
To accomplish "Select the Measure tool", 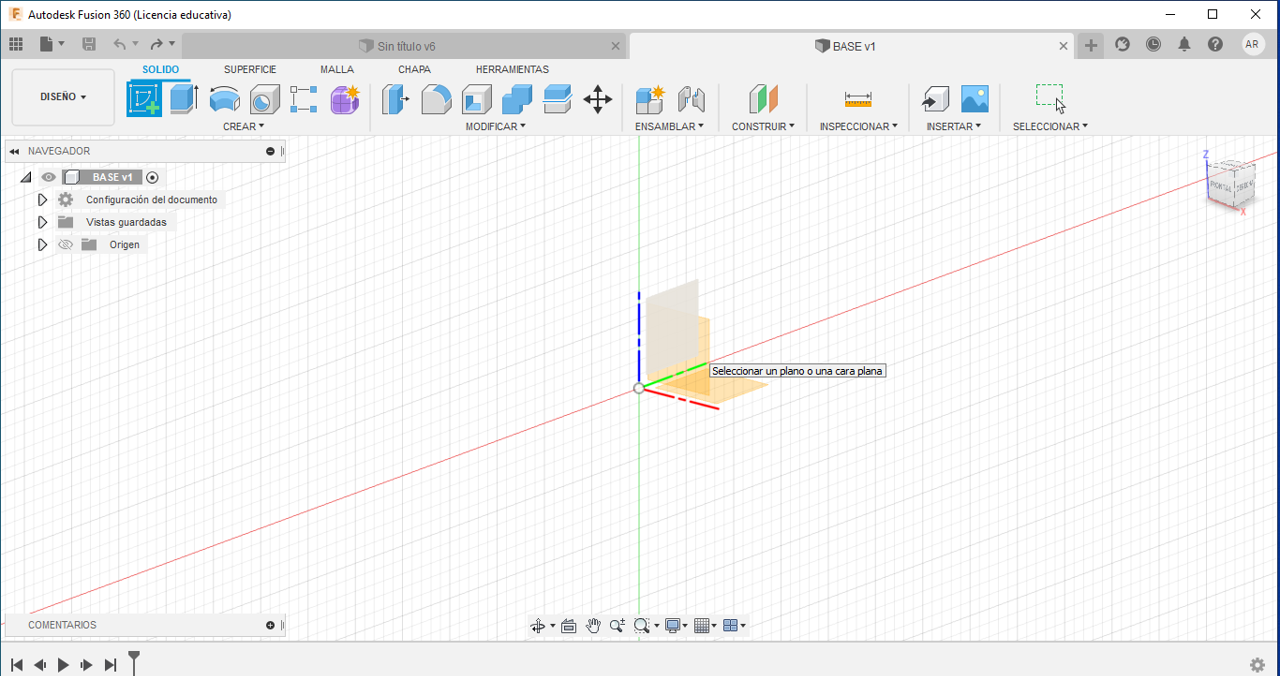I will click(858, 99).
